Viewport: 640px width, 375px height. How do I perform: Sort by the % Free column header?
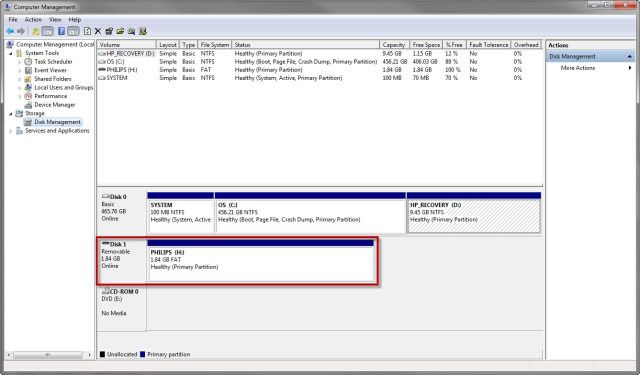[x=454, y=44]
